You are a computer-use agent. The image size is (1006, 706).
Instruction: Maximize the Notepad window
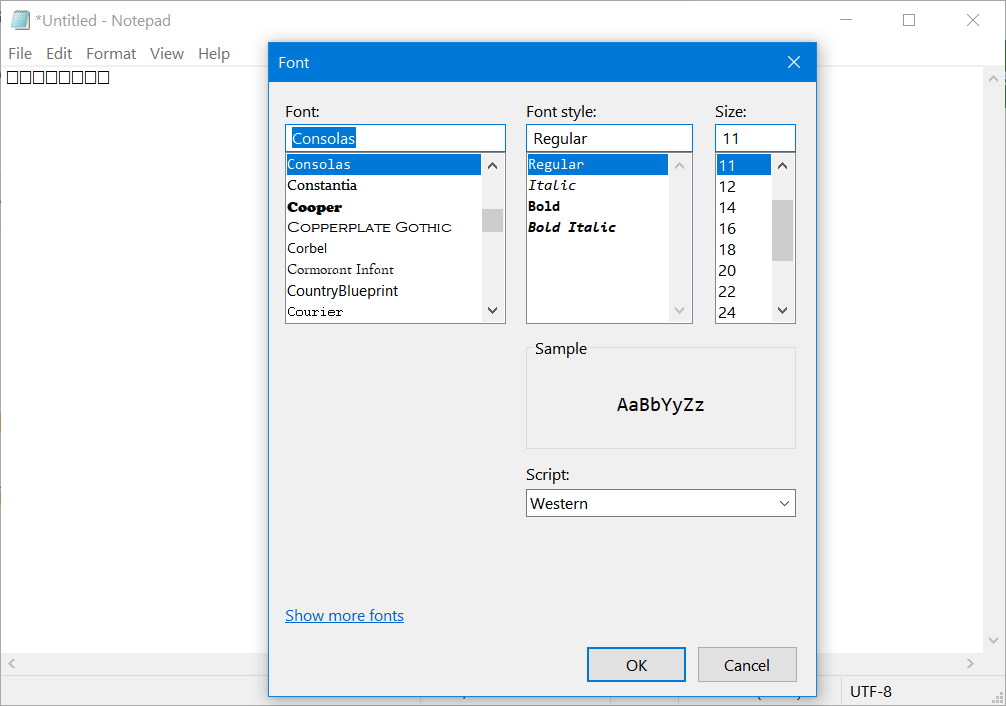pyautogui.click(x=909, y=20)
